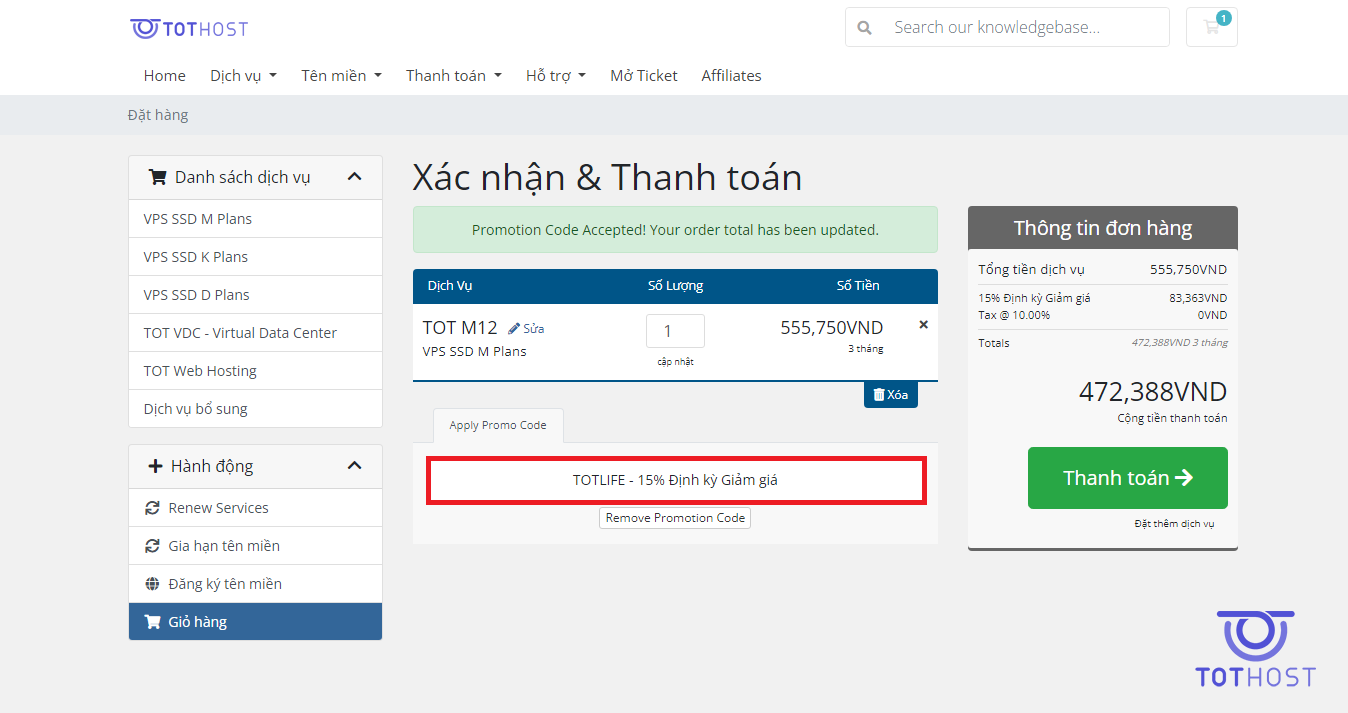Collapse the Hành động section

(x=354, y=465)
